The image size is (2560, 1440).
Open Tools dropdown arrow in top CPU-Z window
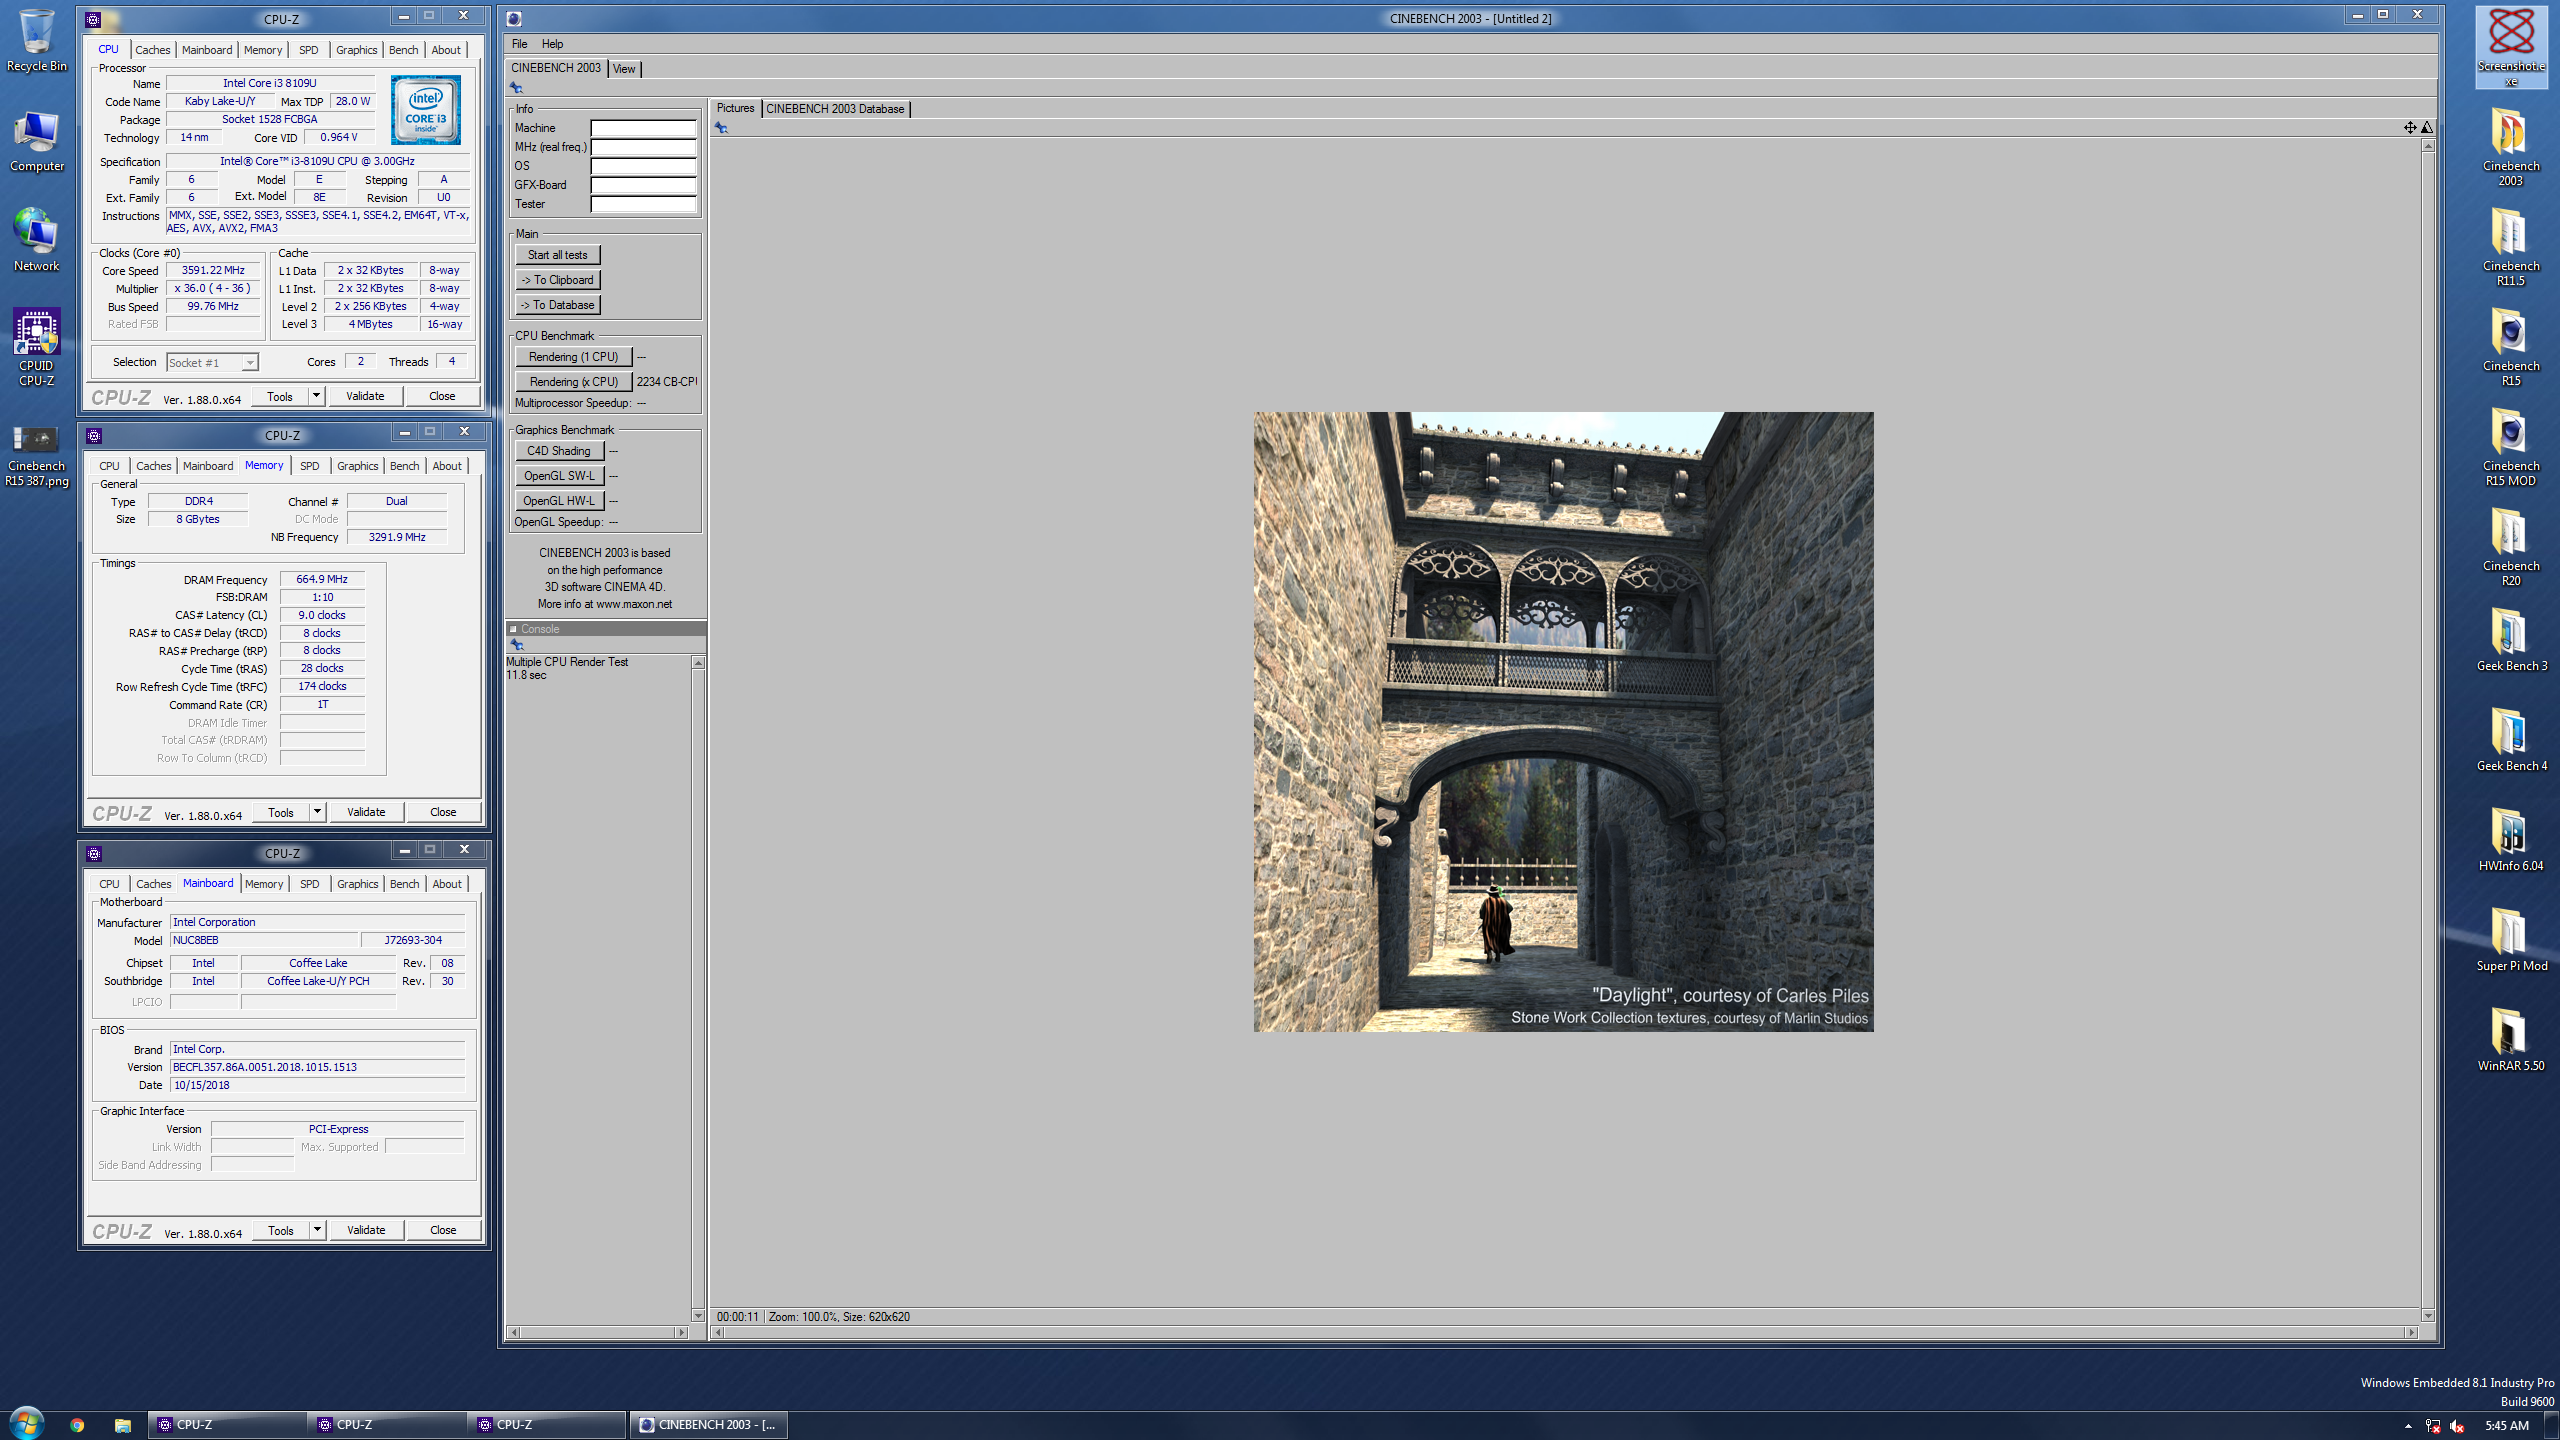[x=316, y=396]
